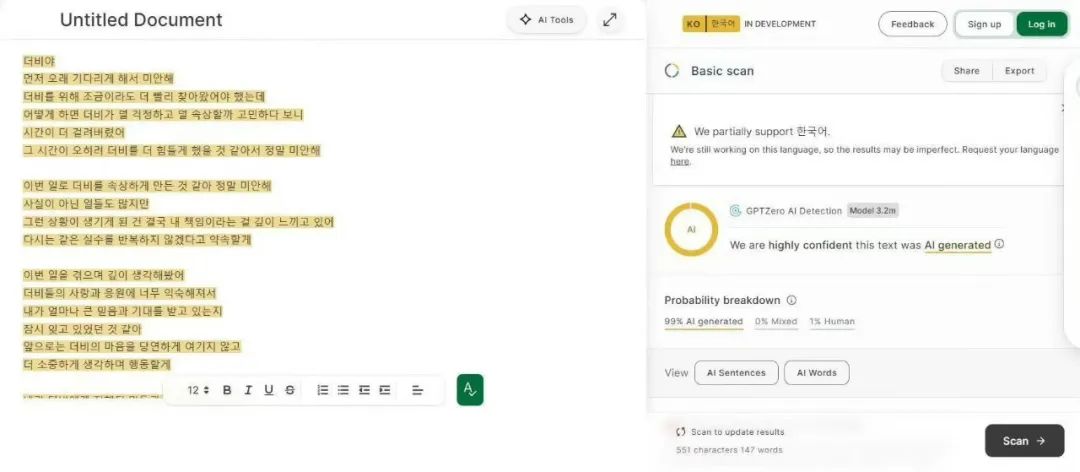Screen dimensions: 1080x472
Task: Open the font size 12 stepper
Action: point(198,390)
